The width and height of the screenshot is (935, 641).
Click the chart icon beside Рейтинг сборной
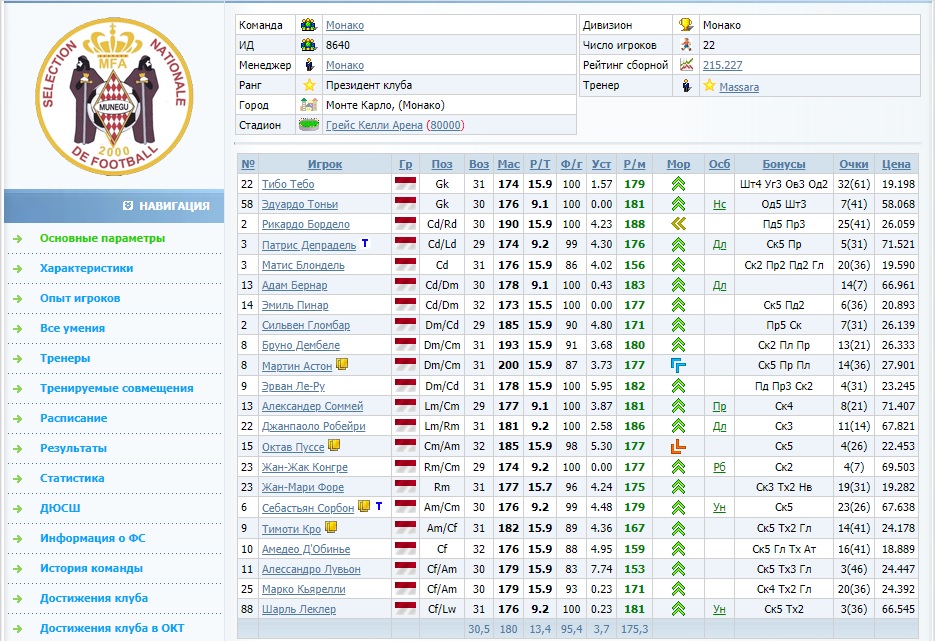coord(687,65)
